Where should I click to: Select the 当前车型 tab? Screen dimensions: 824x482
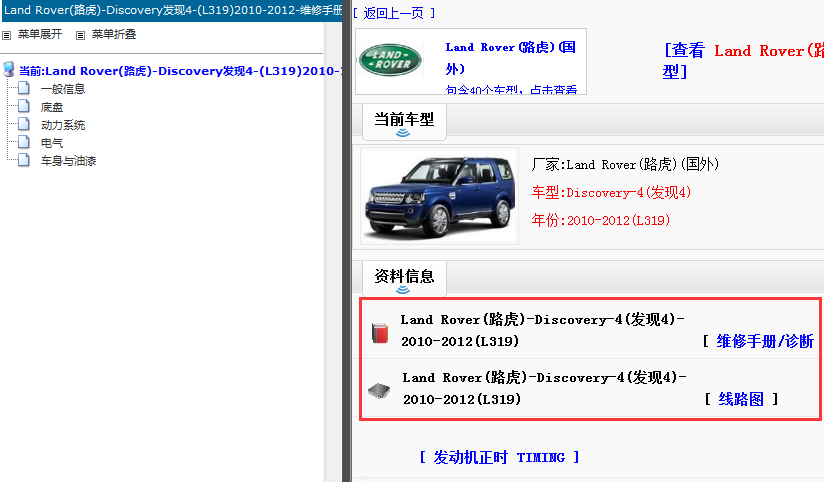[404, 122]
